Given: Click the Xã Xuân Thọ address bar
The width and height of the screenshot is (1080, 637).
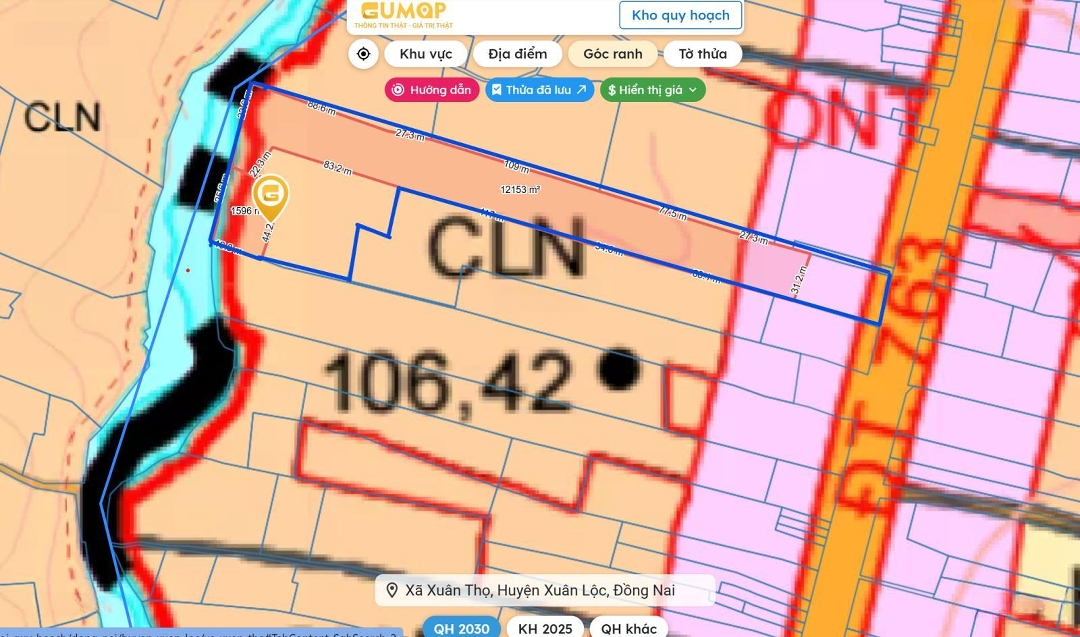Looking at the screenshot, I should 546,591.
